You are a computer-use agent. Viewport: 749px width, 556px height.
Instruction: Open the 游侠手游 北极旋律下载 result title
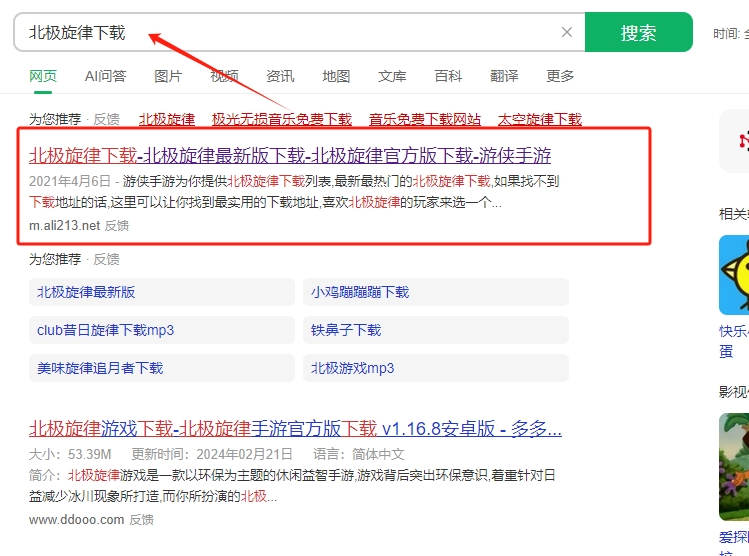pyautogui.click(x=290, y=155)
